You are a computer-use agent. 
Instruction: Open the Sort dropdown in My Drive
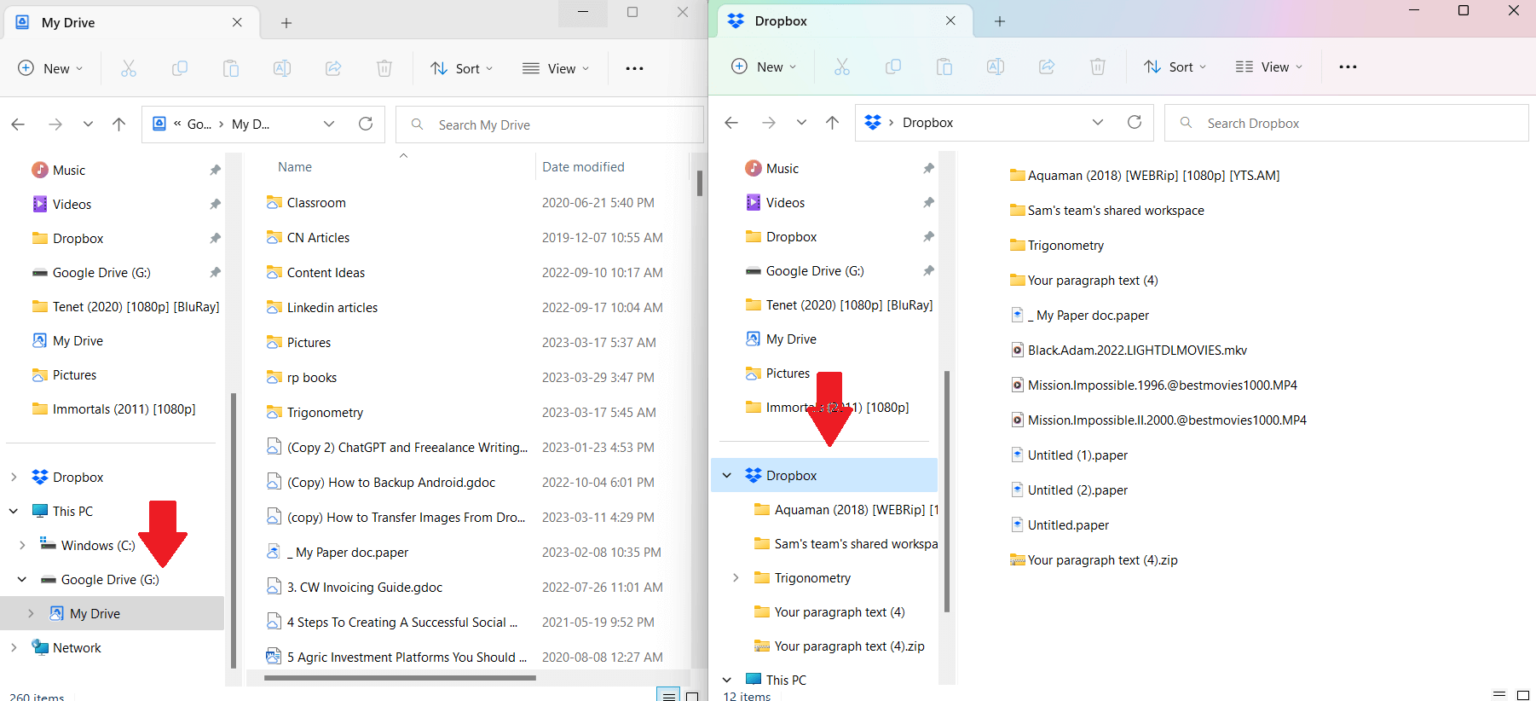pos(461,68)
